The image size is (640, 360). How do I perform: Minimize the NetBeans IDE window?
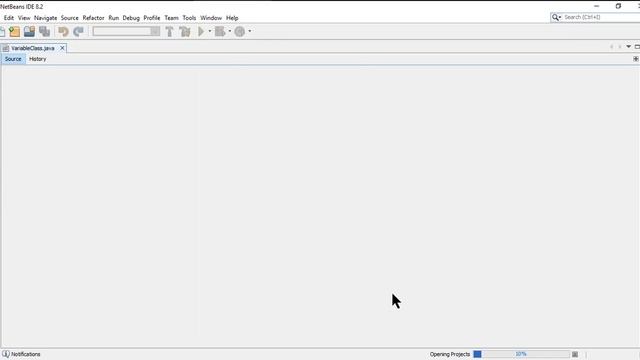click(597, 6)
